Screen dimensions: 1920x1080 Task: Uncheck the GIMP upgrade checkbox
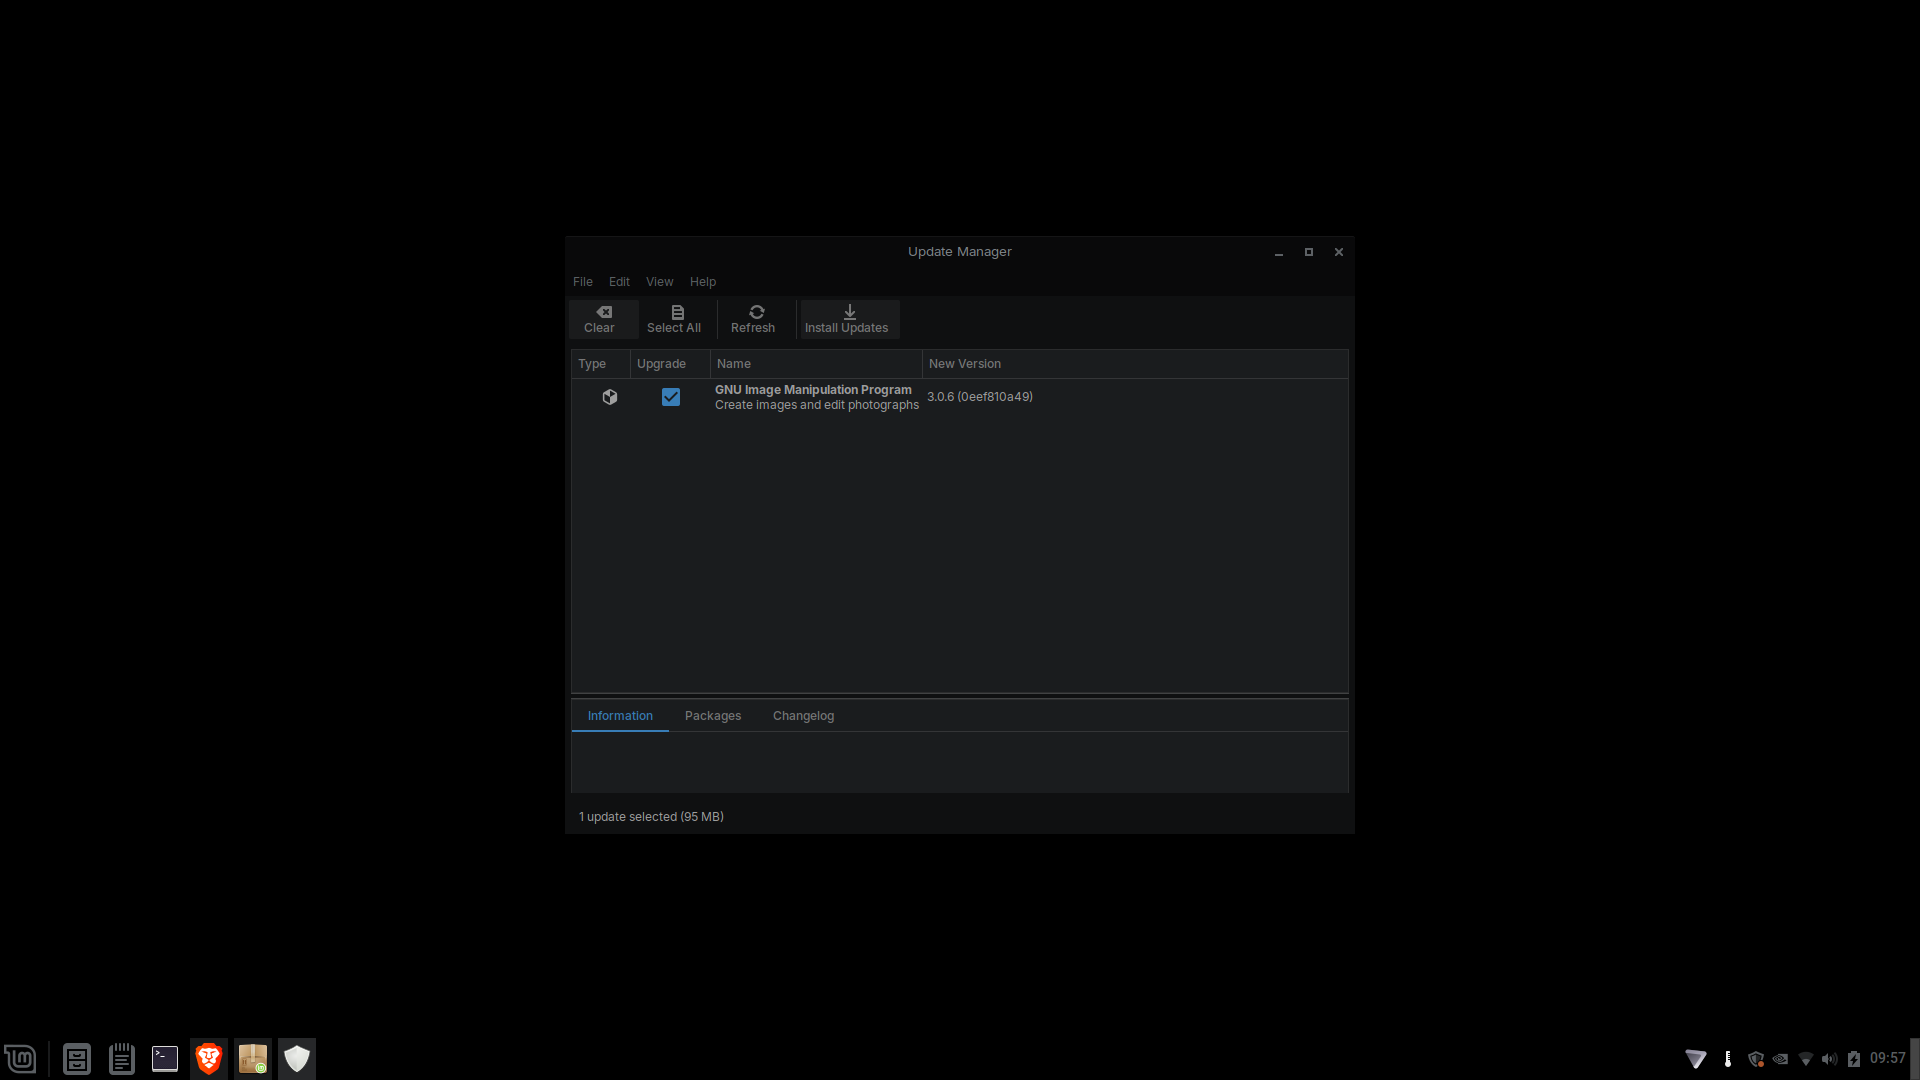(671, 397)
